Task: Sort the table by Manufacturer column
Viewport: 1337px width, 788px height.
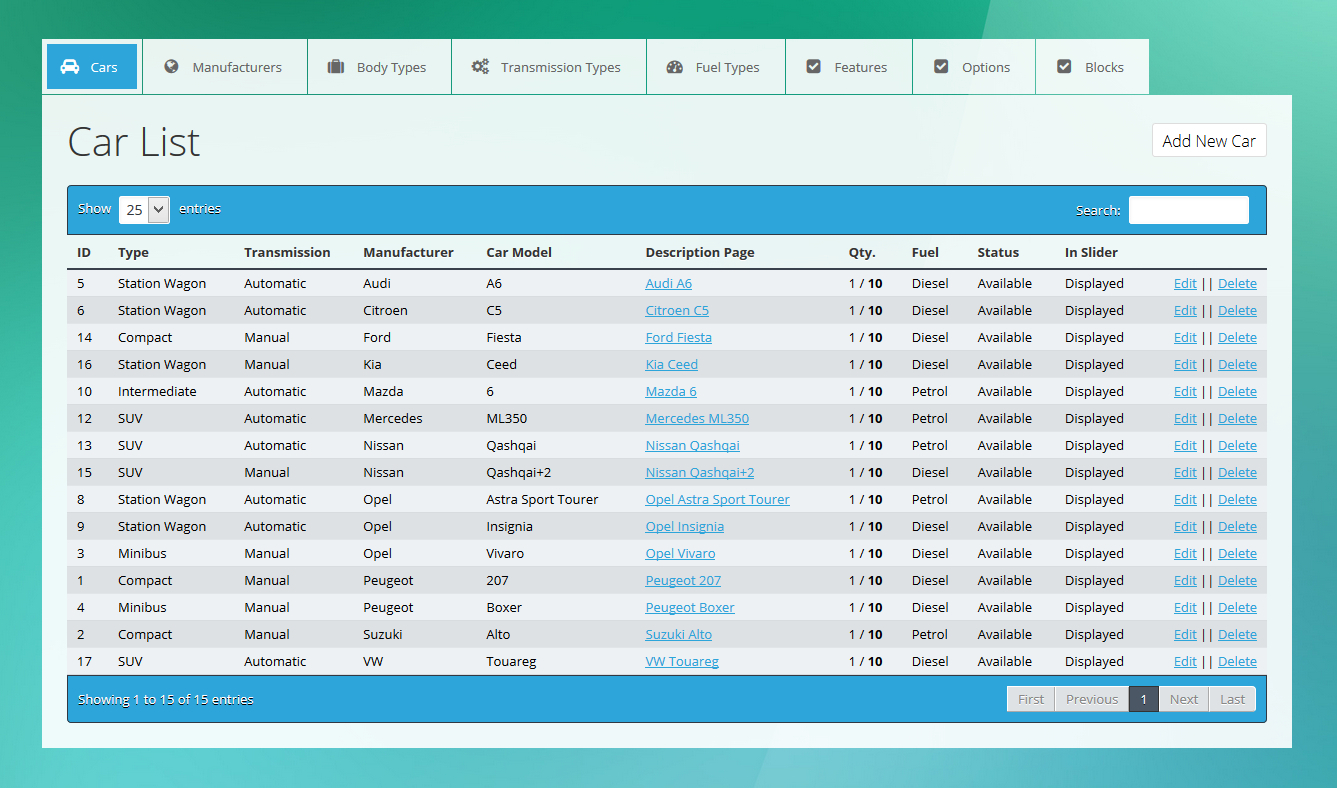Action: (x=408, y=252)
